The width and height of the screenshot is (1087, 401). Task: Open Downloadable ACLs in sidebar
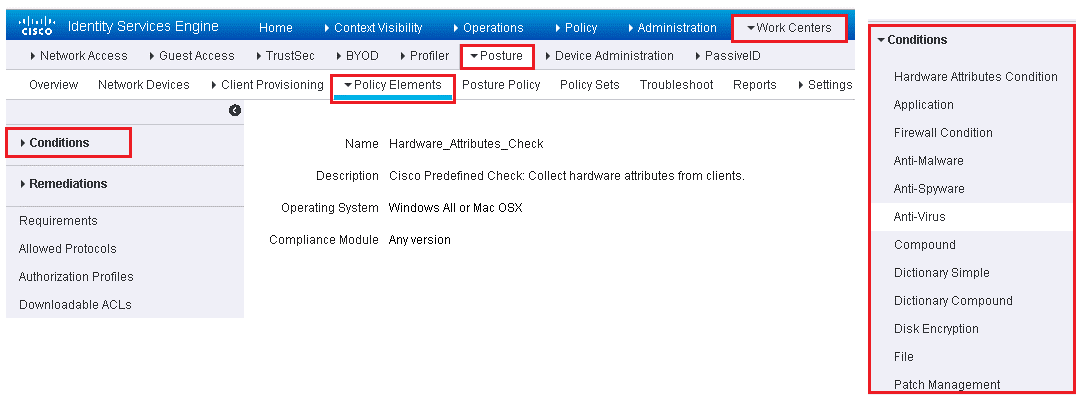(75, 304)
